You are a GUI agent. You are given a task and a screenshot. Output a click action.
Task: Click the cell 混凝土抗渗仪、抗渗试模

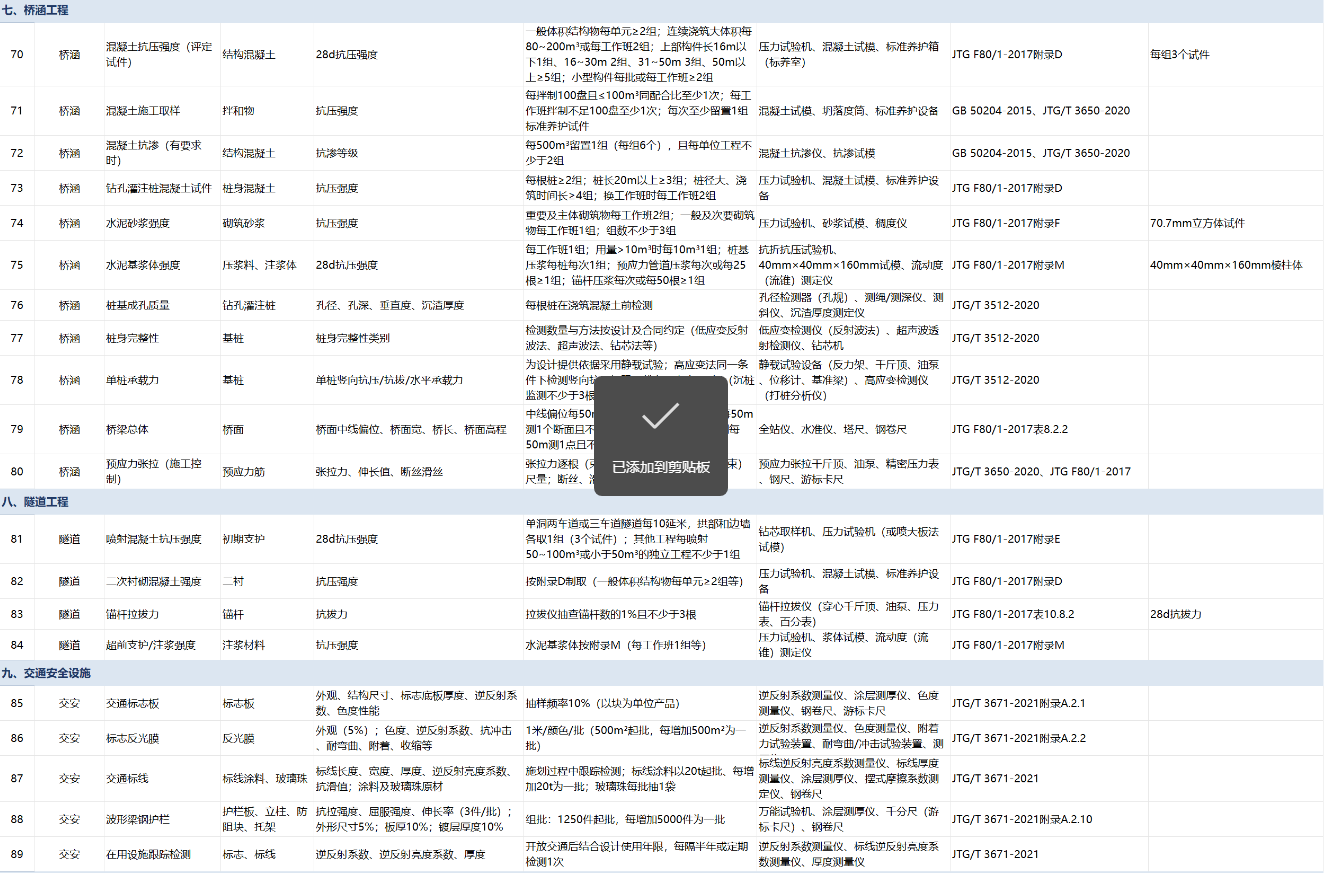pyautogui.click(x=817, y=153)
